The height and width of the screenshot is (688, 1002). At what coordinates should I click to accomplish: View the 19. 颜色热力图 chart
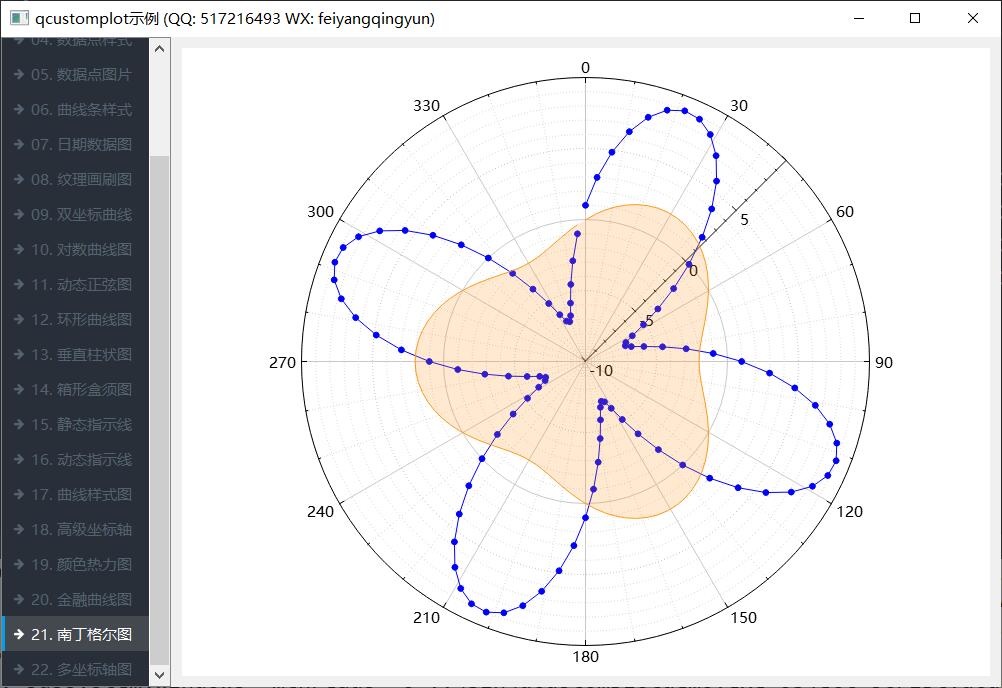[x=80, y=565]
